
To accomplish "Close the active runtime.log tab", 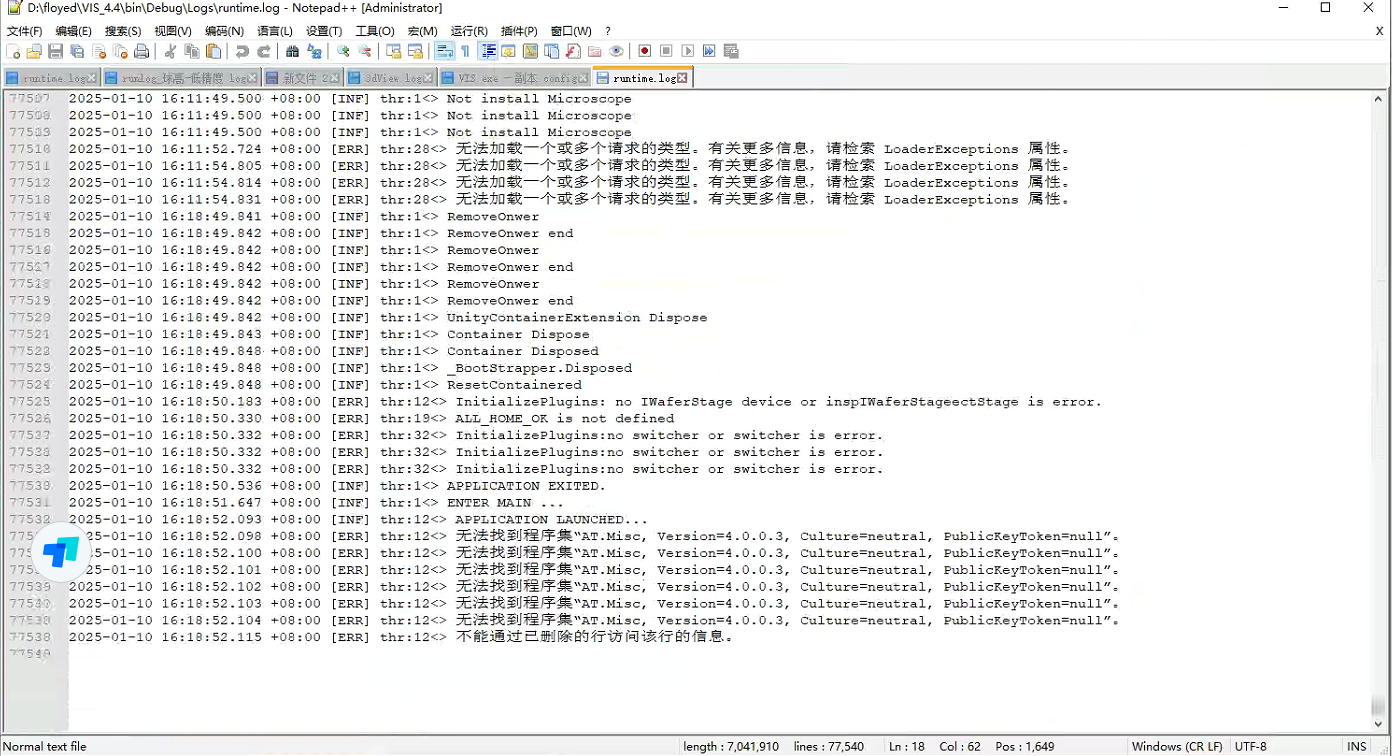I will coord(683,78).
